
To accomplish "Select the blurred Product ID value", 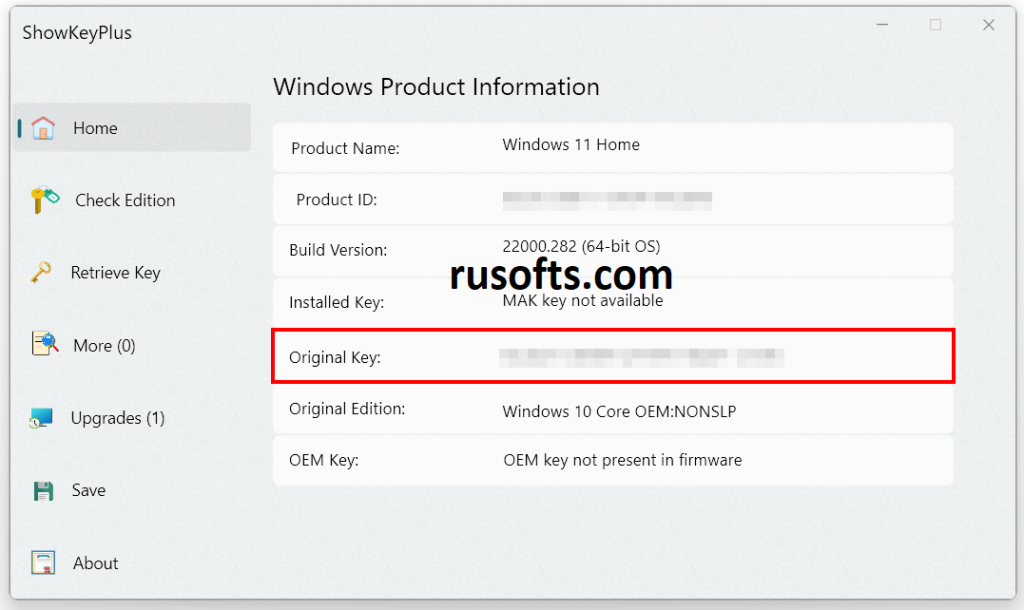I will 607,200.
